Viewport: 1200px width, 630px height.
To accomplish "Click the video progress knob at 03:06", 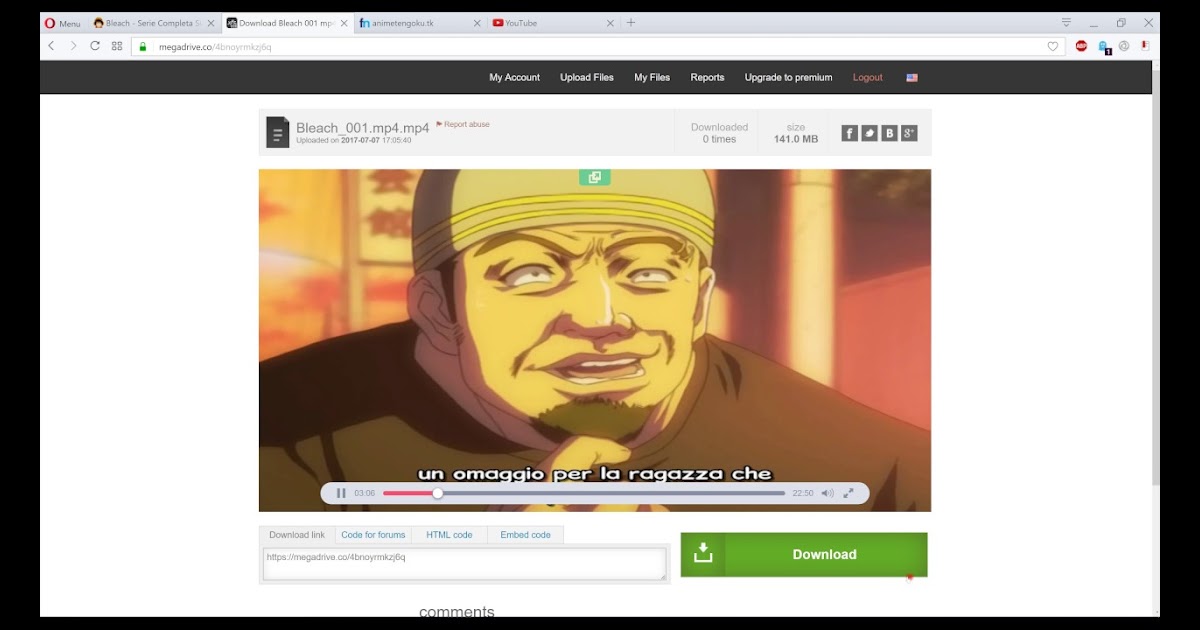I will [437, 493].
